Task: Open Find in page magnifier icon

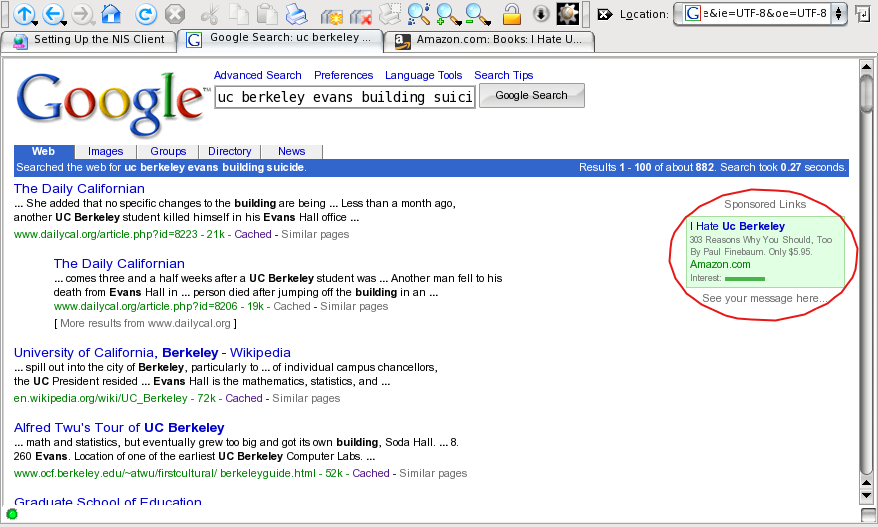Action: point(419,14)
